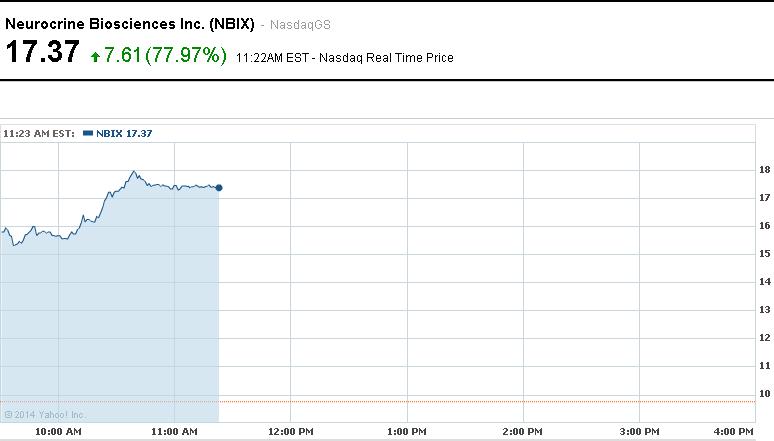Click the 11:00 AM time axis label
This screenshot has width=774, height=441.
click(174, 432)
